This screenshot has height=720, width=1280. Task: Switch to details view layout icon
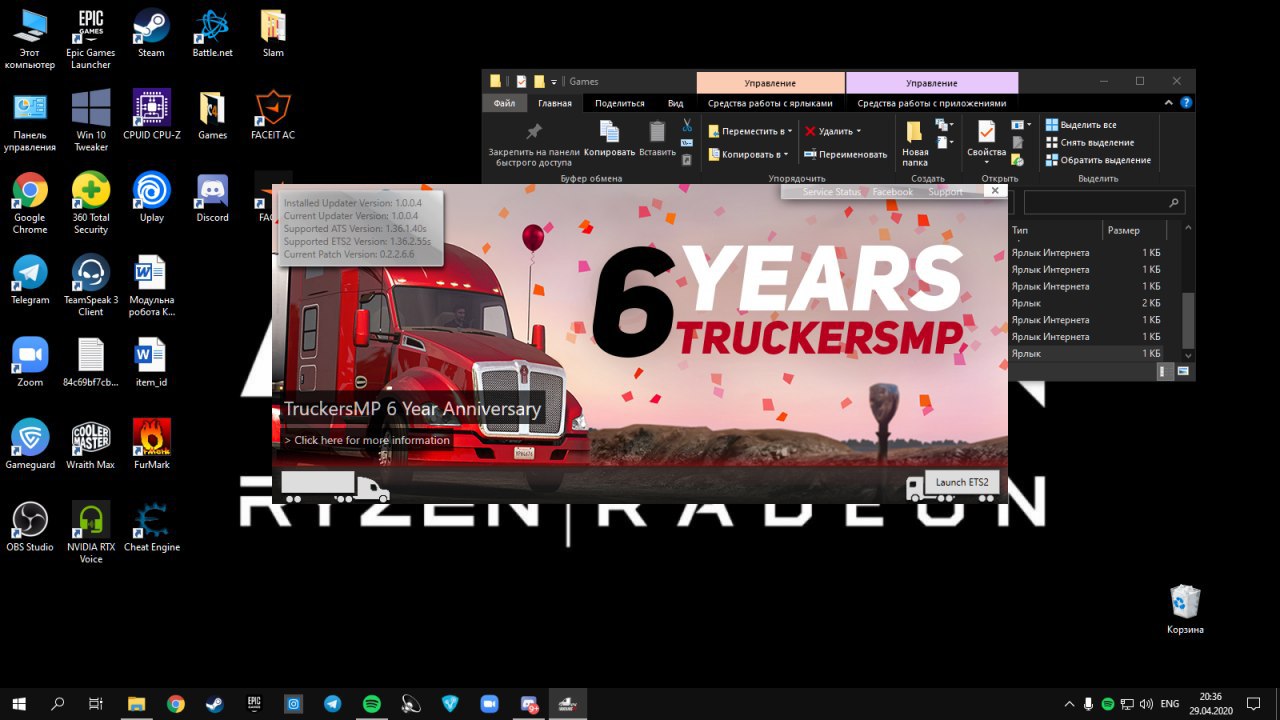(x=1165, y=371)
